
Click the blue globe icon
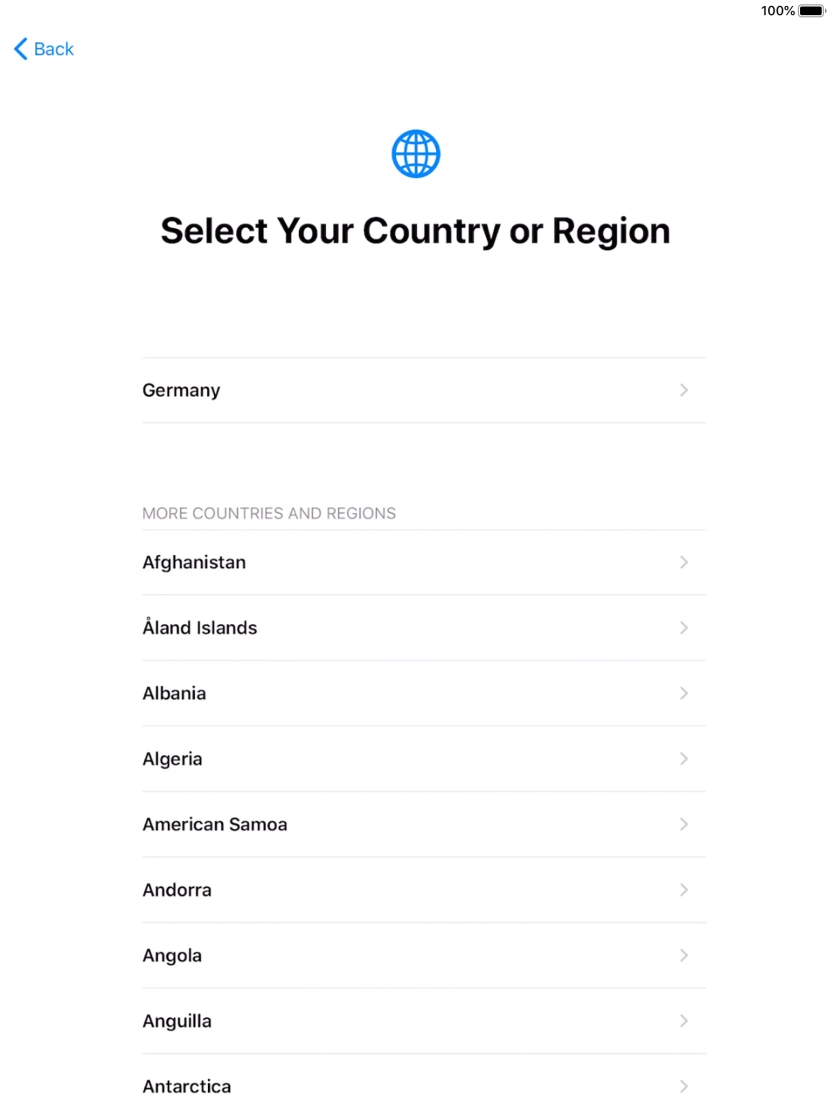tap(415, 153)
